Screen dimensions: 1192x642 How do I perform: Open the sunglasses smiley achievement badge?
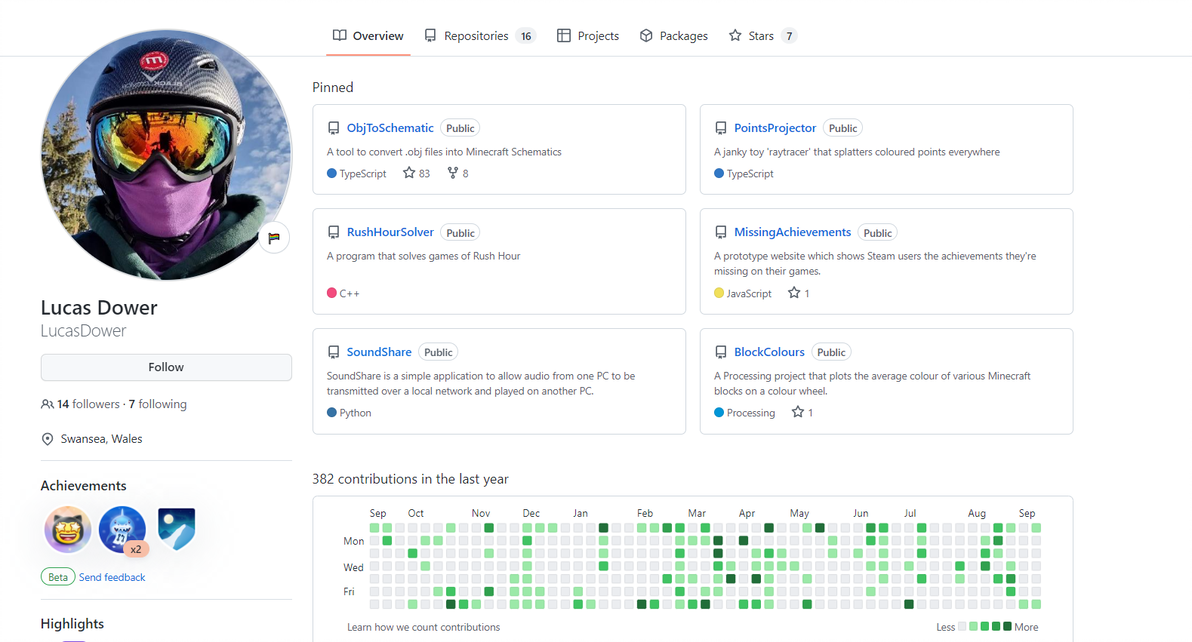(68, 529)
